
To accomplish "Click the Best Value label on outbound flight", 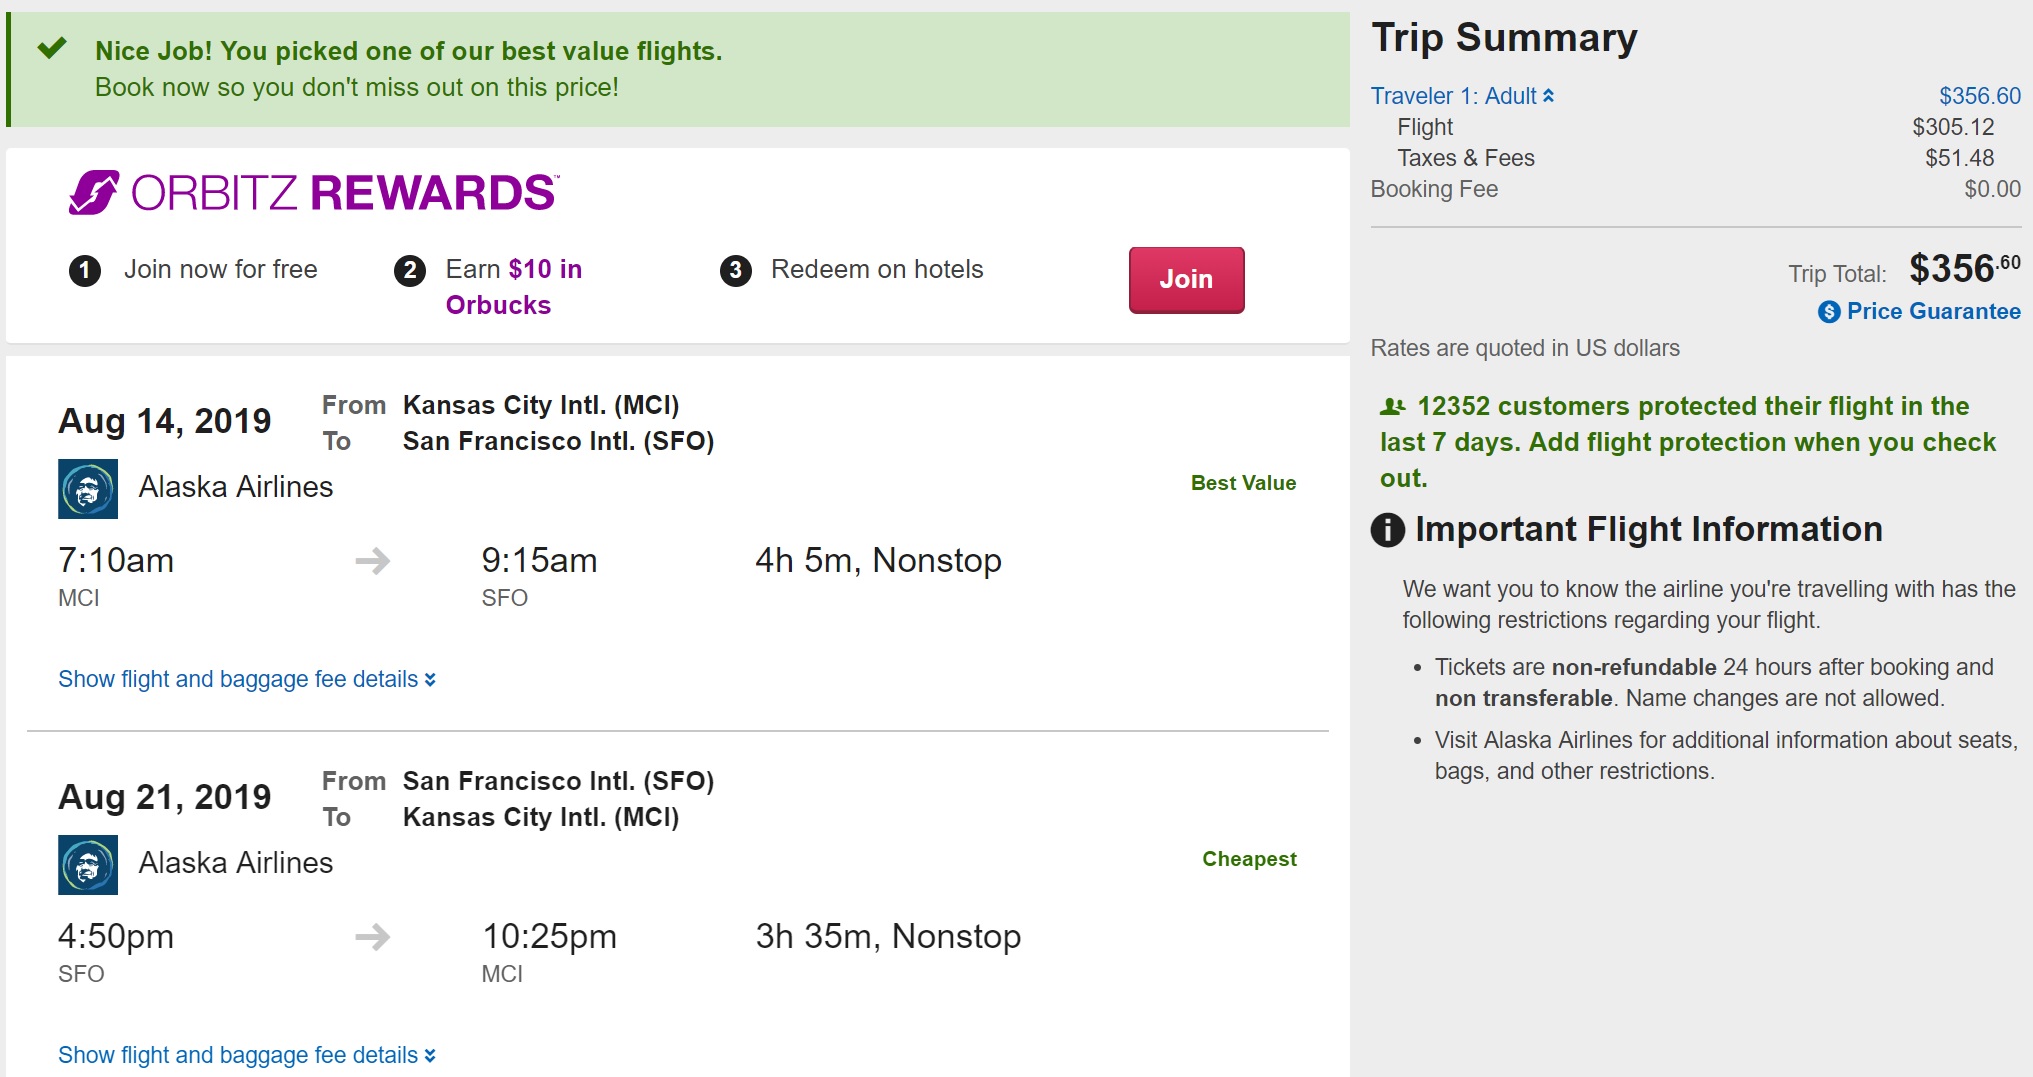I will [x=1243, y=483].
